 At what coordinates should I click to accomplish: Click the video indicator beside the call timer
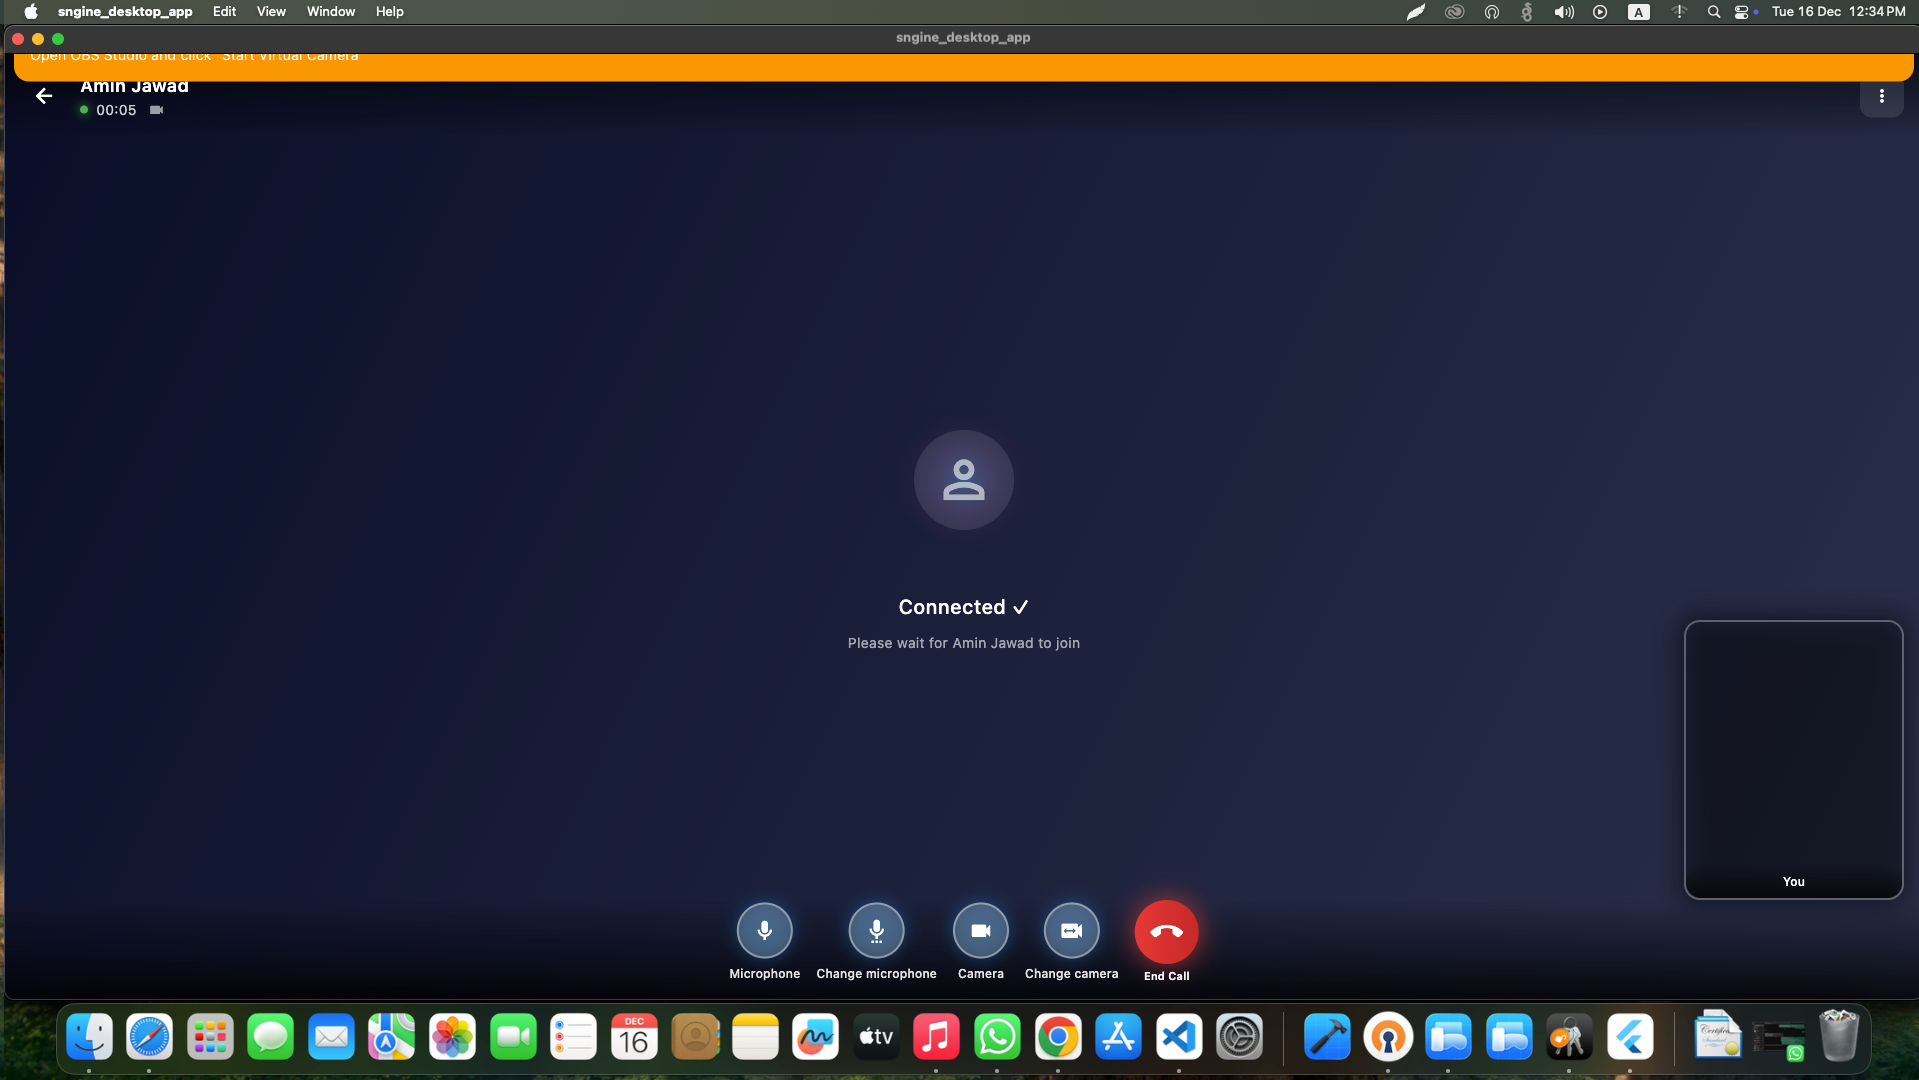(x=156, y=110)
